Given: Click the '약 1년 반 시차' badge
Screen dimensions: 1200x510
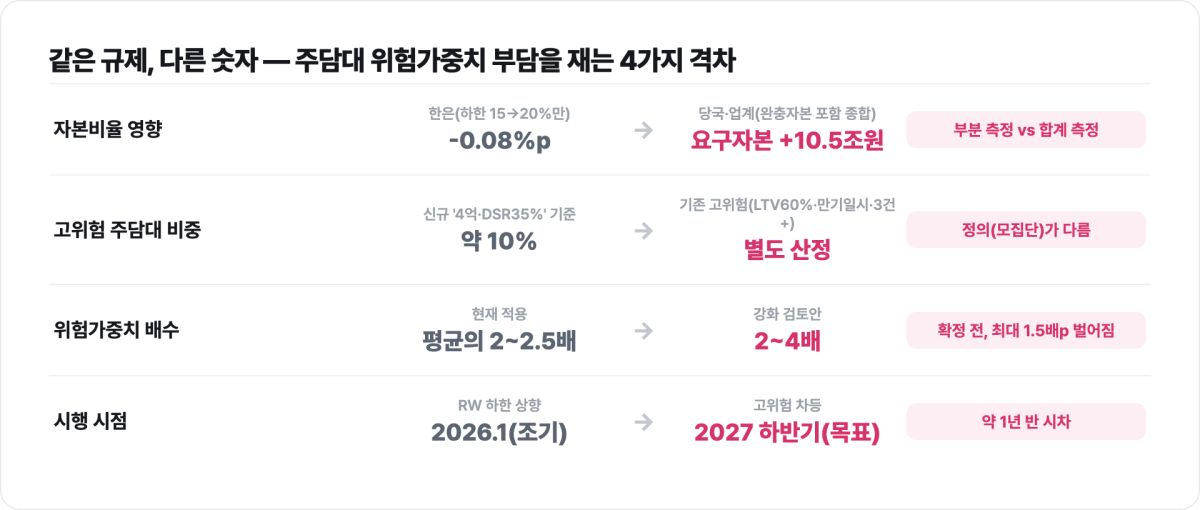Looking at the screenshot, I should pos(1026,422).
